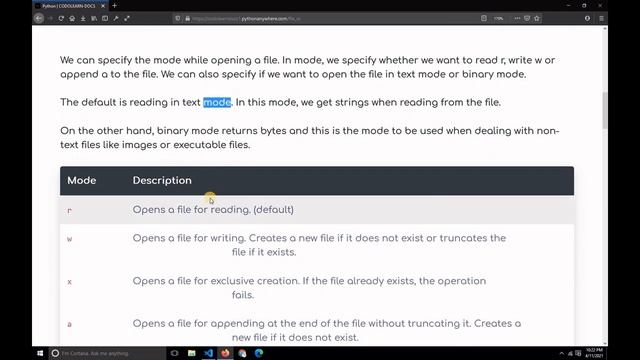Click the padlock site security icon
The height and width of the screenshot is (360, 640).
(187, 18)
